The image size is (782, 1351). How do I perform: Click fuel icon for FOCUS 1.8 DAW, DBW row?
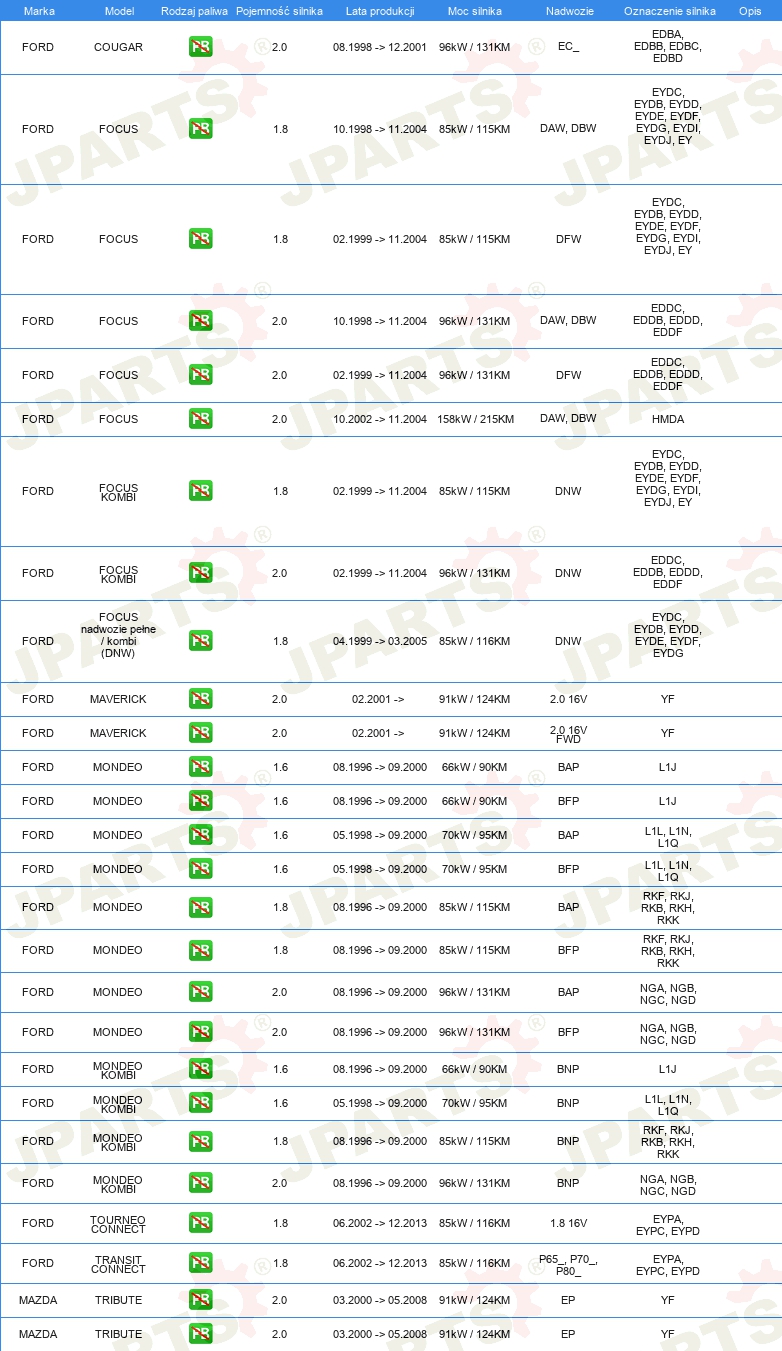pos(201,129)
